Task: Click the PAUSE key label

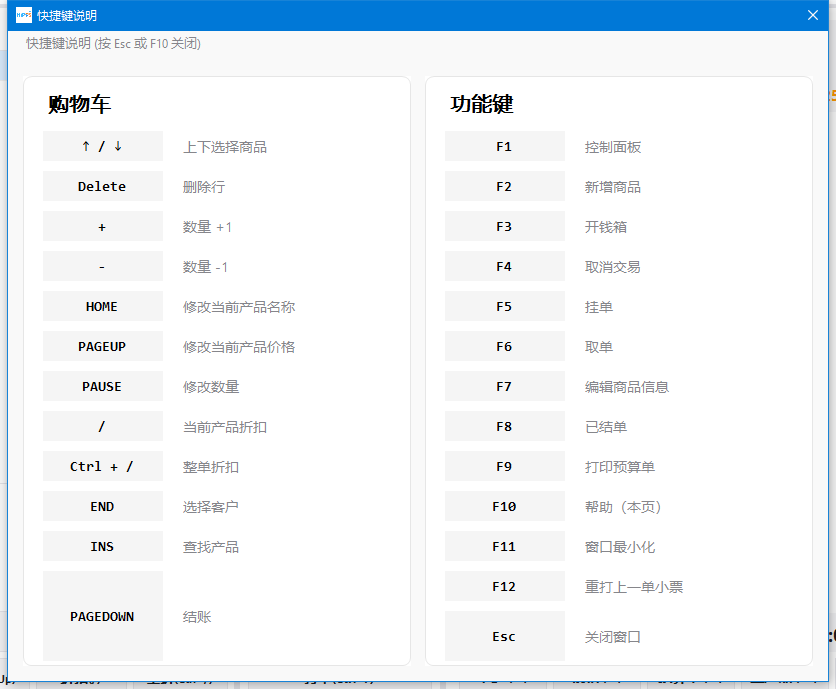Action: (102, 386)
